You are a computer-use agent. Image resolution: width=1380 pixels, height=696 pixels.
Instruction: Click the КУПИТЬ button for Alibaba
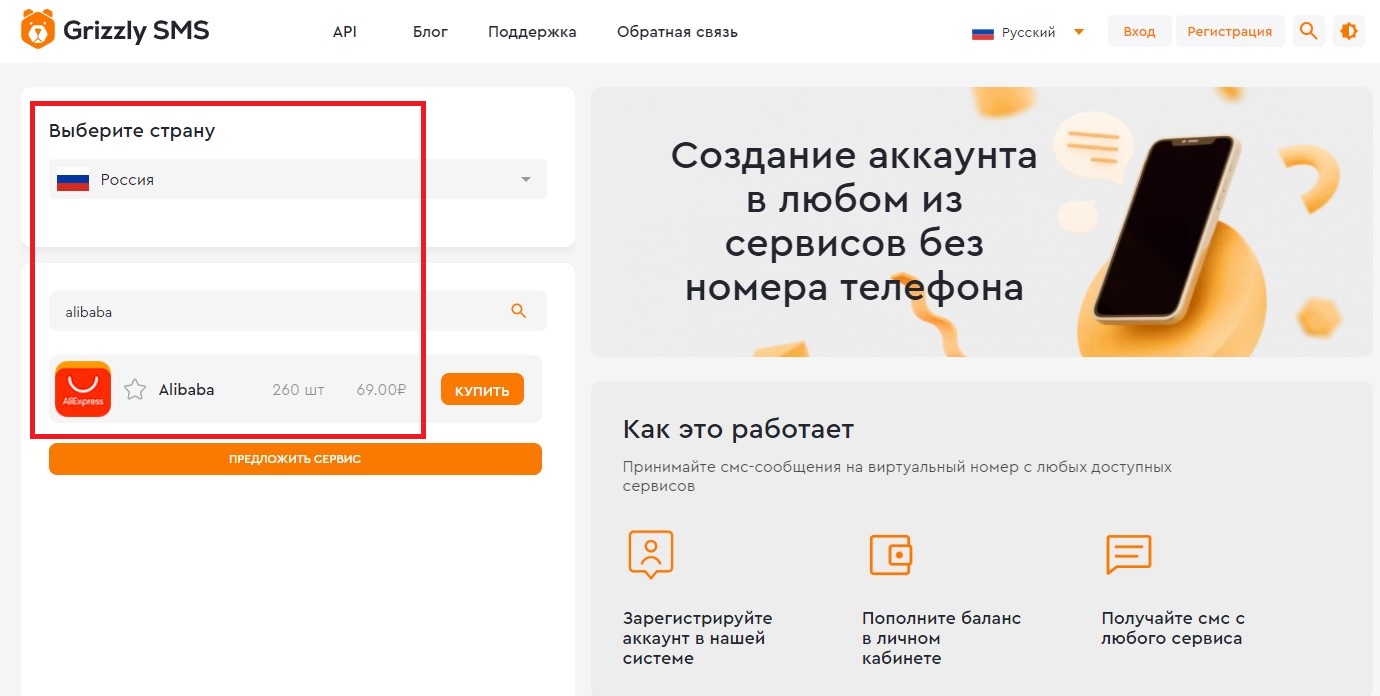(x=482, y=390)
